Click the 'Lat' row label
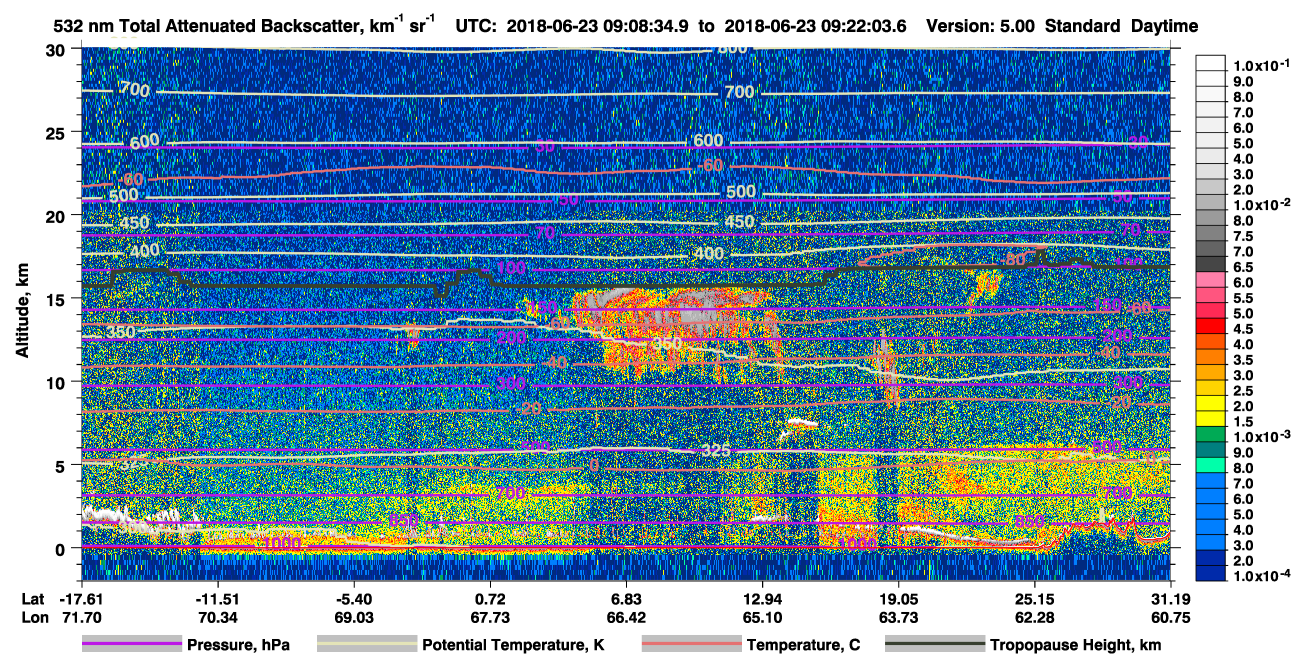1300x667 pixels. [32, 599]
